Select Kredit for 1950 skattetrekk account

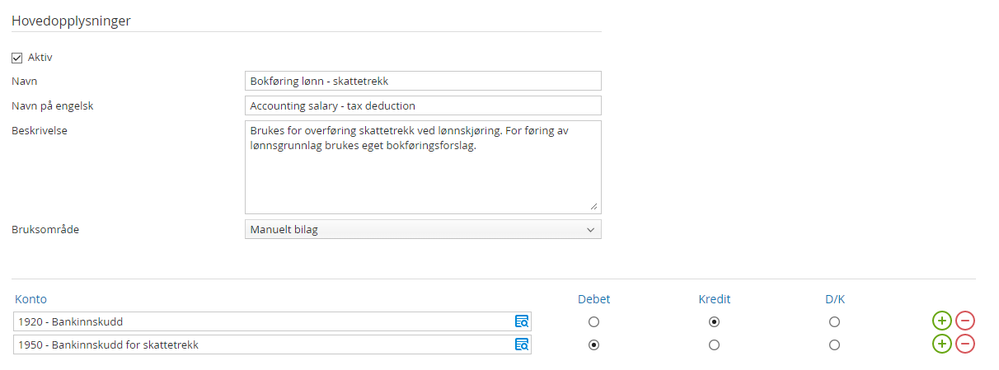[x=714, y=345]
